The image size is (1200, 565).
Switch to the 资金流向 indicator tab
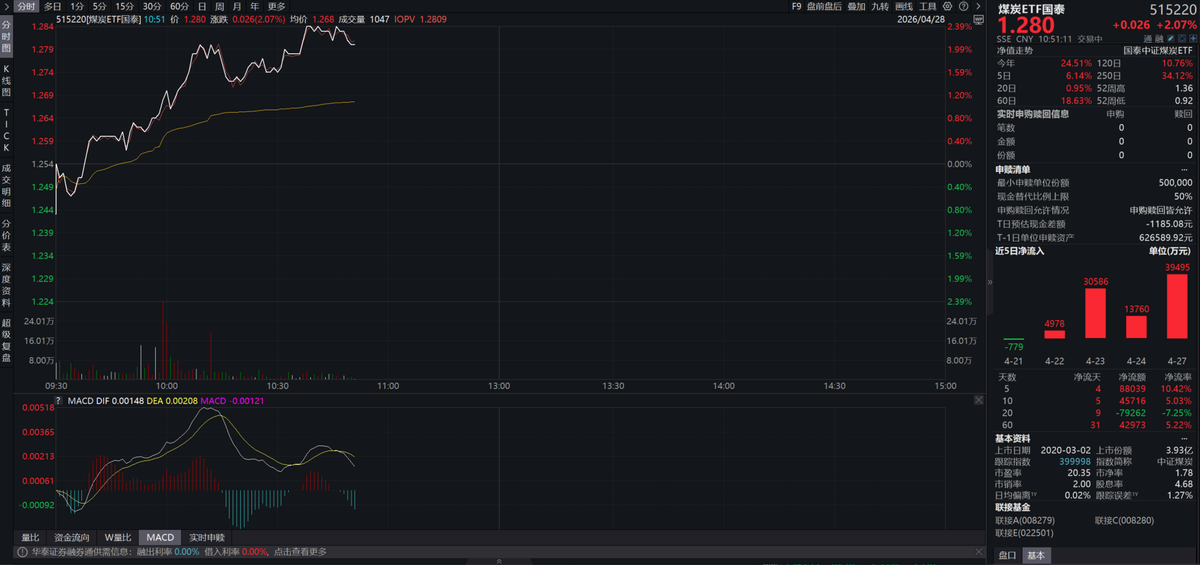(x=72, y=537)
